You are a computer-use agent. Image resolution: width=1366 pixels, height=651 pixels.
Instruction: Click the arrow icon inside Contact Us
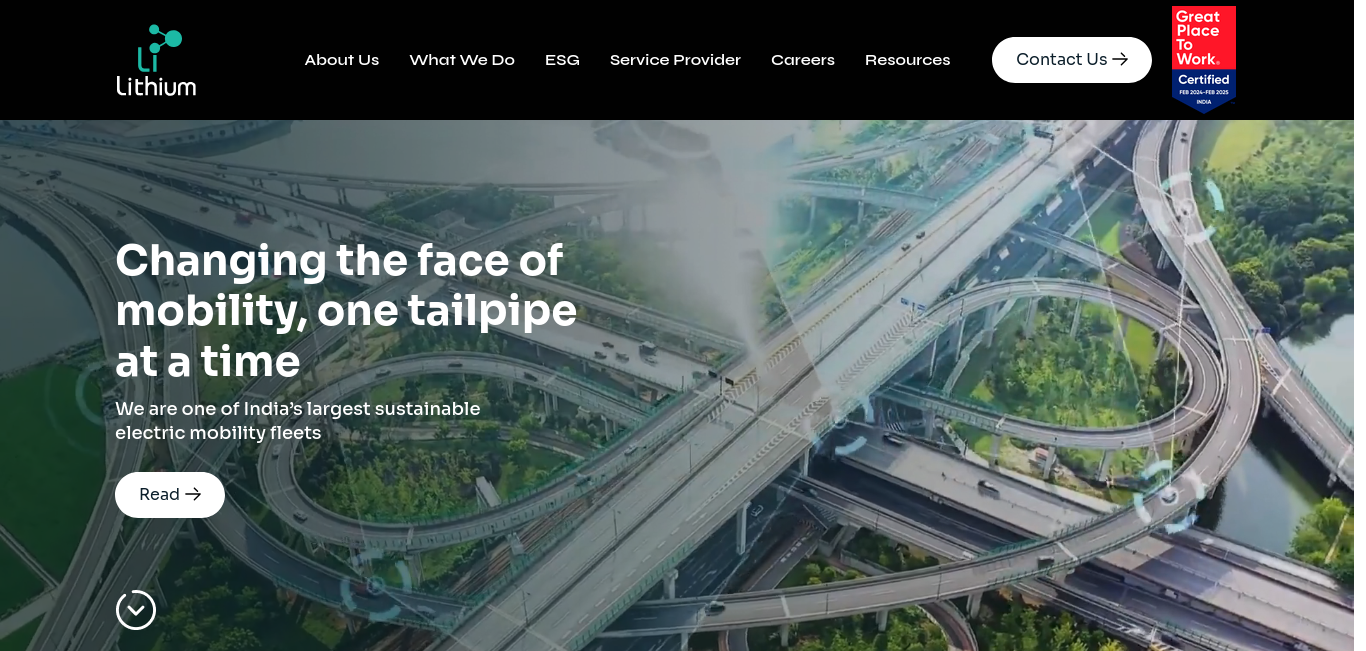[1120, 60]
